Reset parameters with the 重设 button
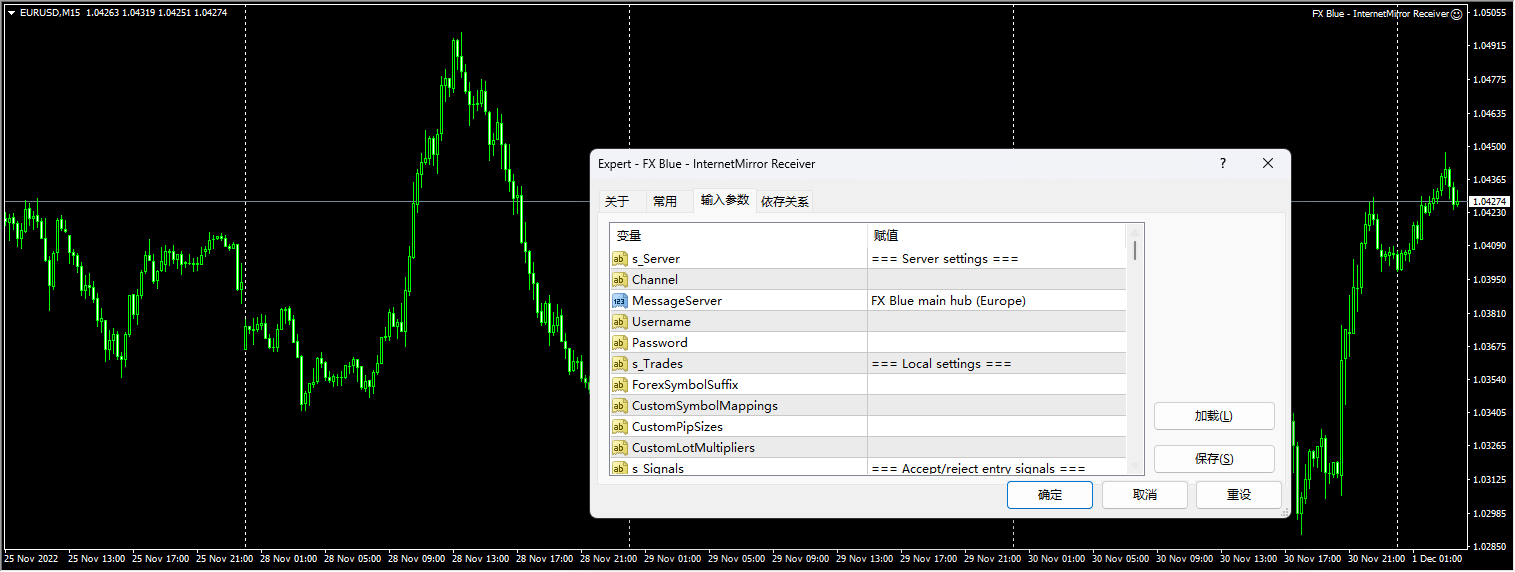This screenshot has height=572, width=1515. (x=1239, y=495)
